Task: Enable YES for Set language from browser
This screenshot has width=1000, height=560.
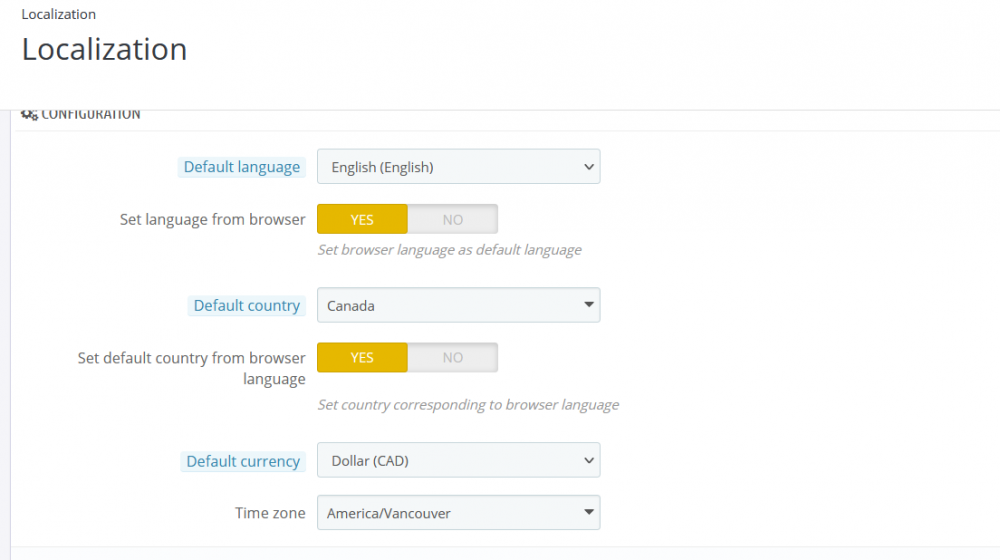Action: [x=362, y=219]
